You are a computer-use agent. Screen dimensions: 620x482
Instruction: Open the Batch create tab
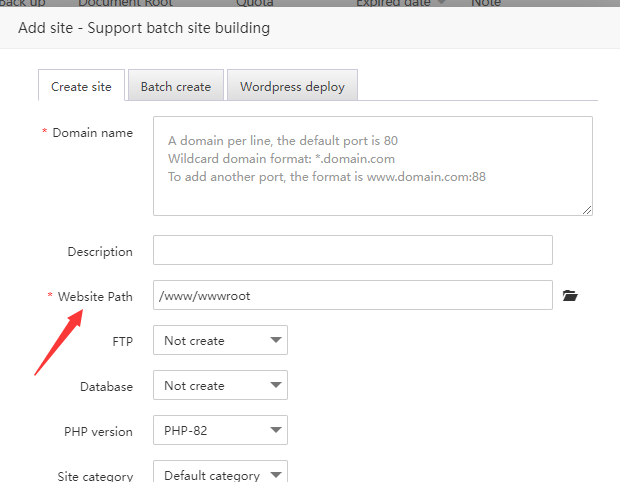(x=176, y=86)
